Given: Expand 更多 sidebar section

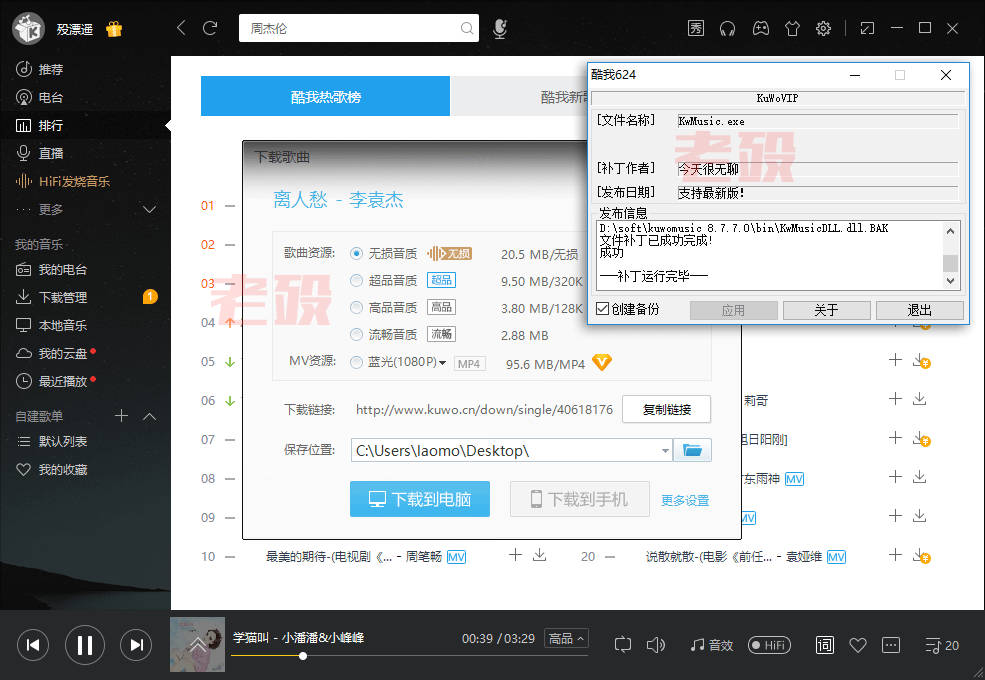Looking at the screenshot, I should pos(150,209).
